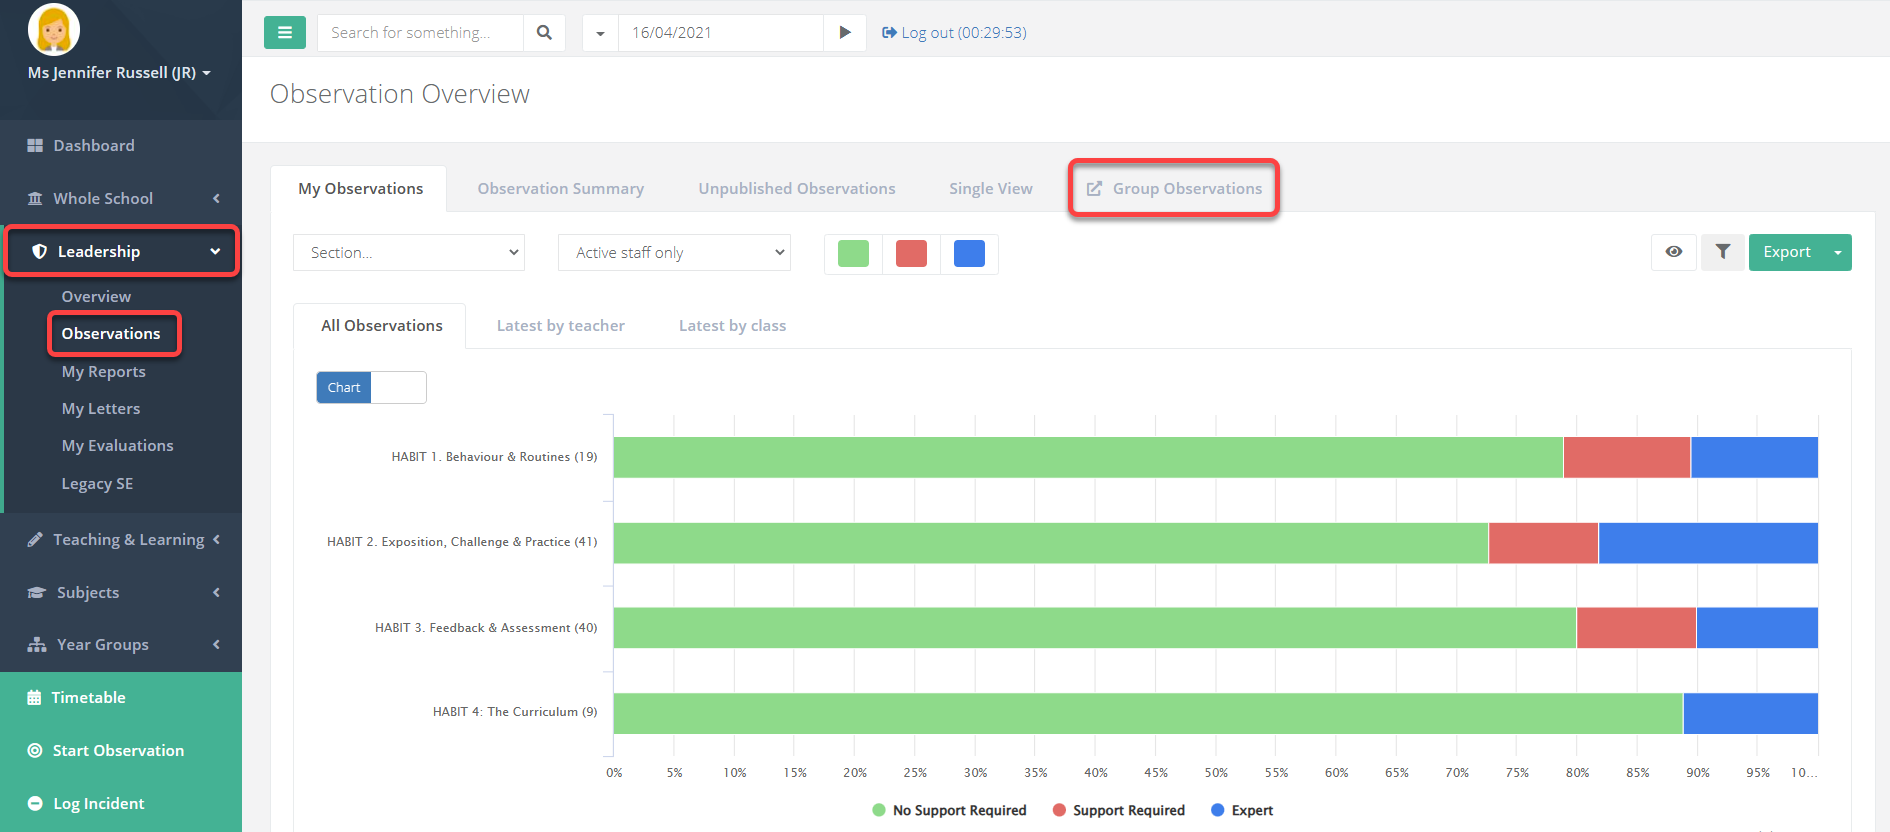Click the filter funnel button
Viewport: 1890px width, 832px height.
click(x=1723, y=252)
